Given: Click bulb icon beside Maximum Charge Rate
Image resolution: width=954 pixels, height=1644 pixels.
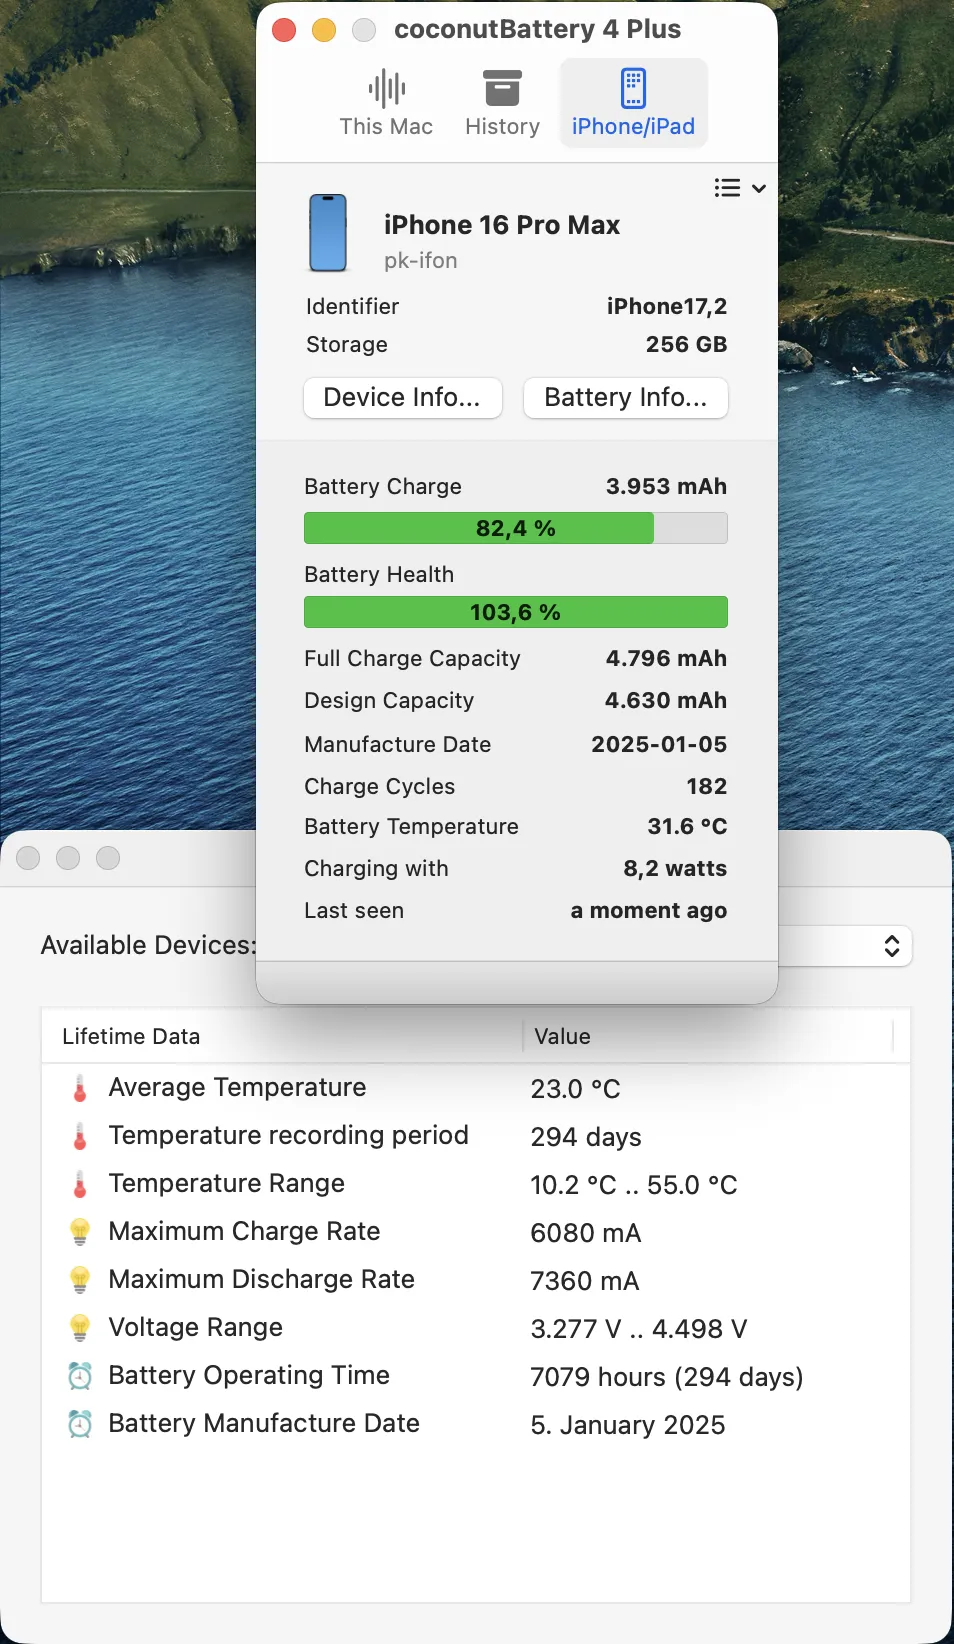Looking at the screenshot, I should coord(80,1232).
